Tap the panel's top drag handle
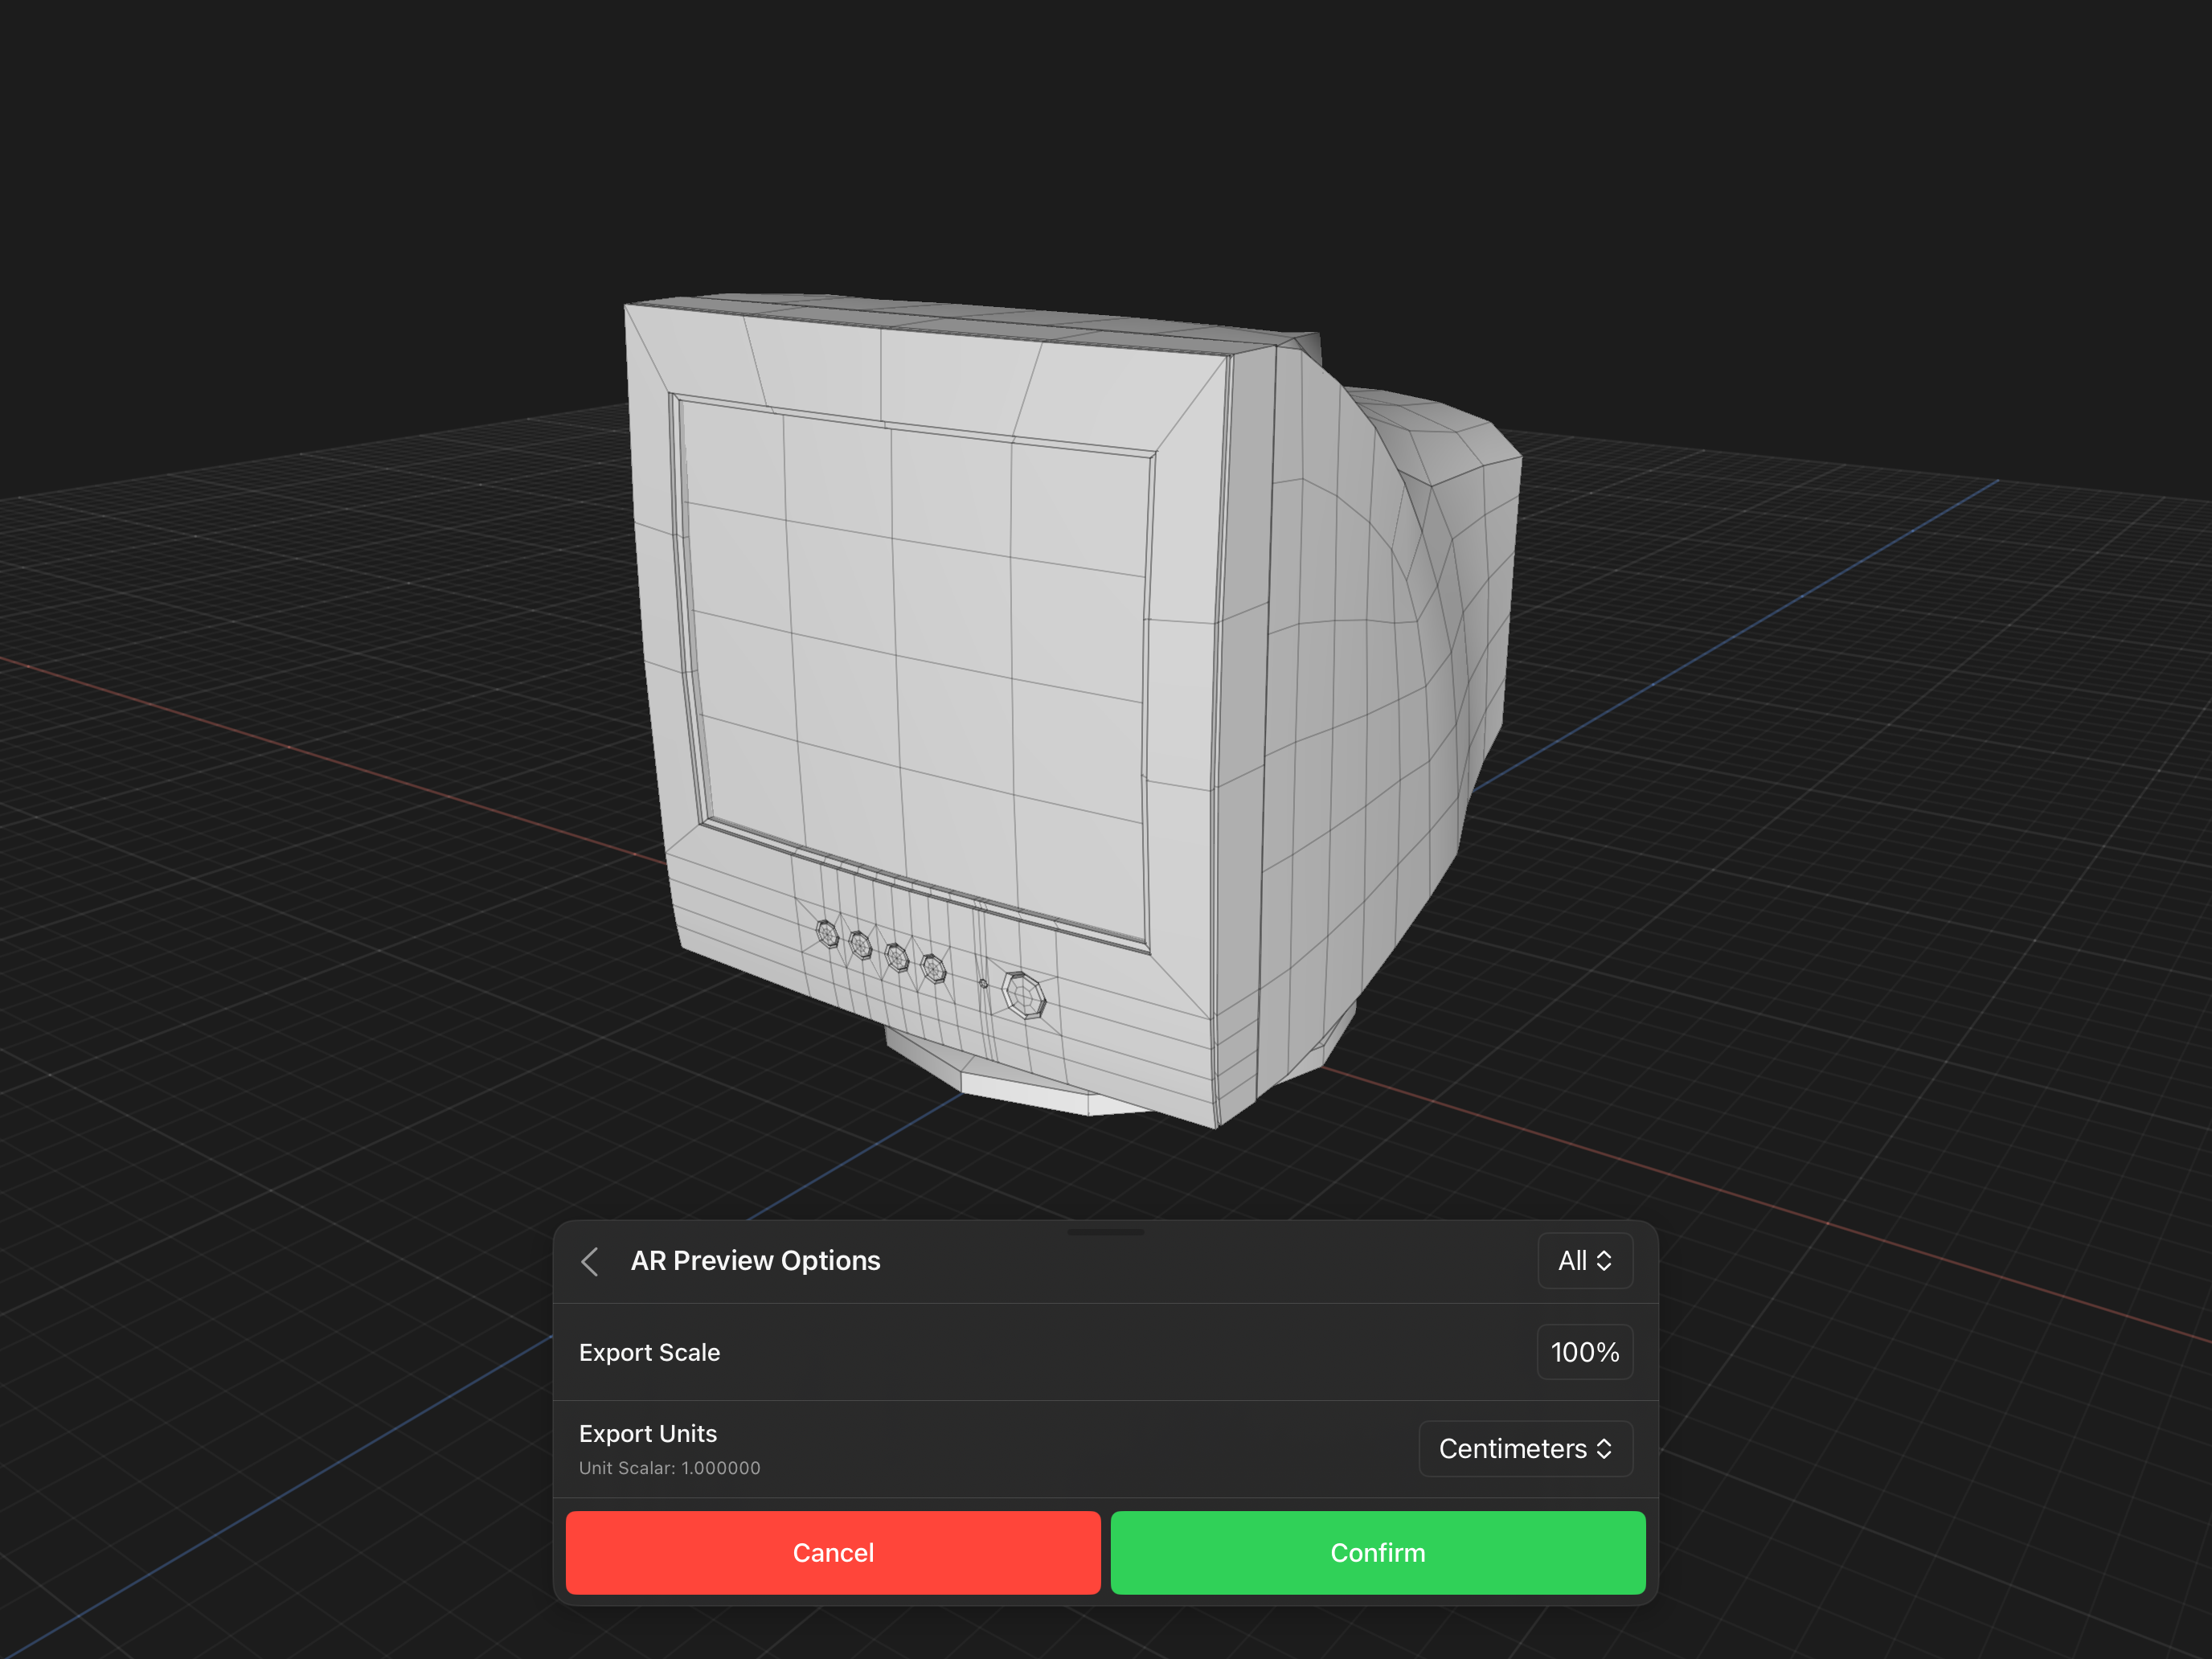The image size is (2212, 1659). (1105, 1232)
